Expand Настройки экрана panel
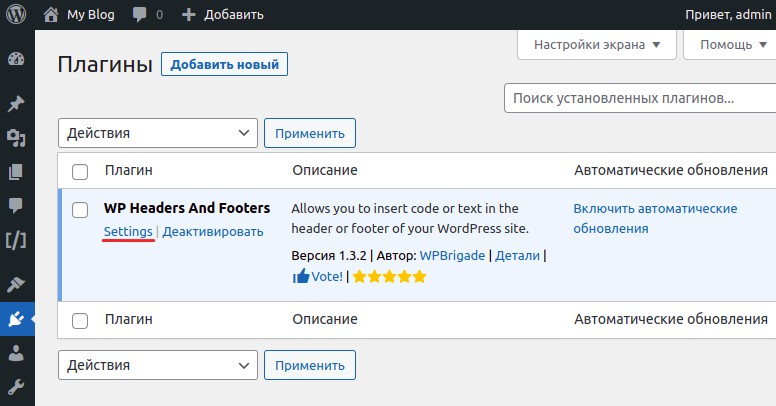This screenshot has height=406, width=776. [597, 45]
